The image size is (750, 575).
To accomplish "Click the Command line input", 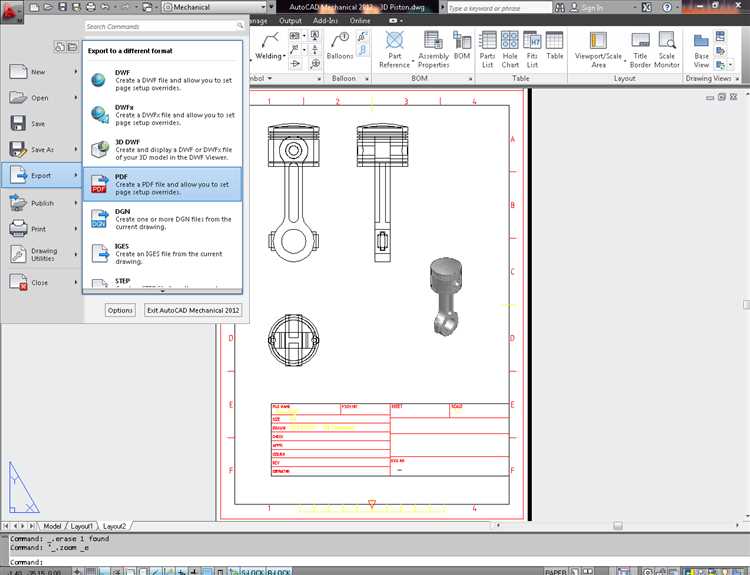I will tap(375, 562).
